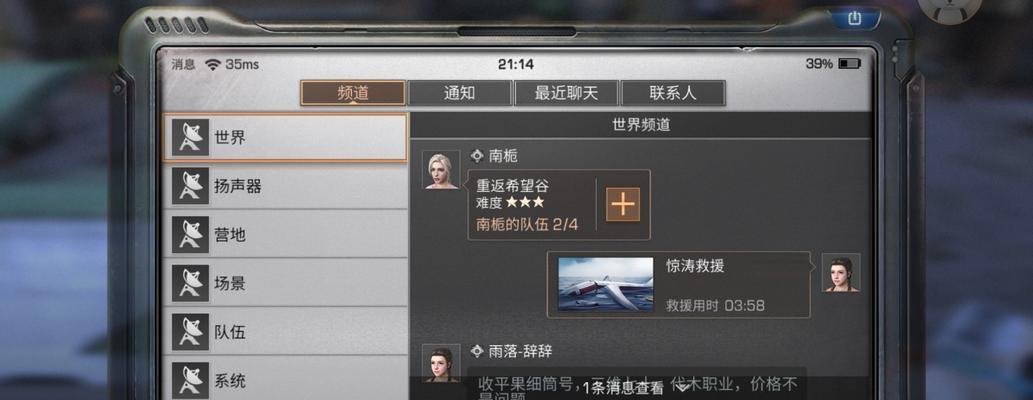The width and height of the screenshot is (1033, 400).
Task: Click own avatar beside 惊涛救援 message
Action: point(841,273)
